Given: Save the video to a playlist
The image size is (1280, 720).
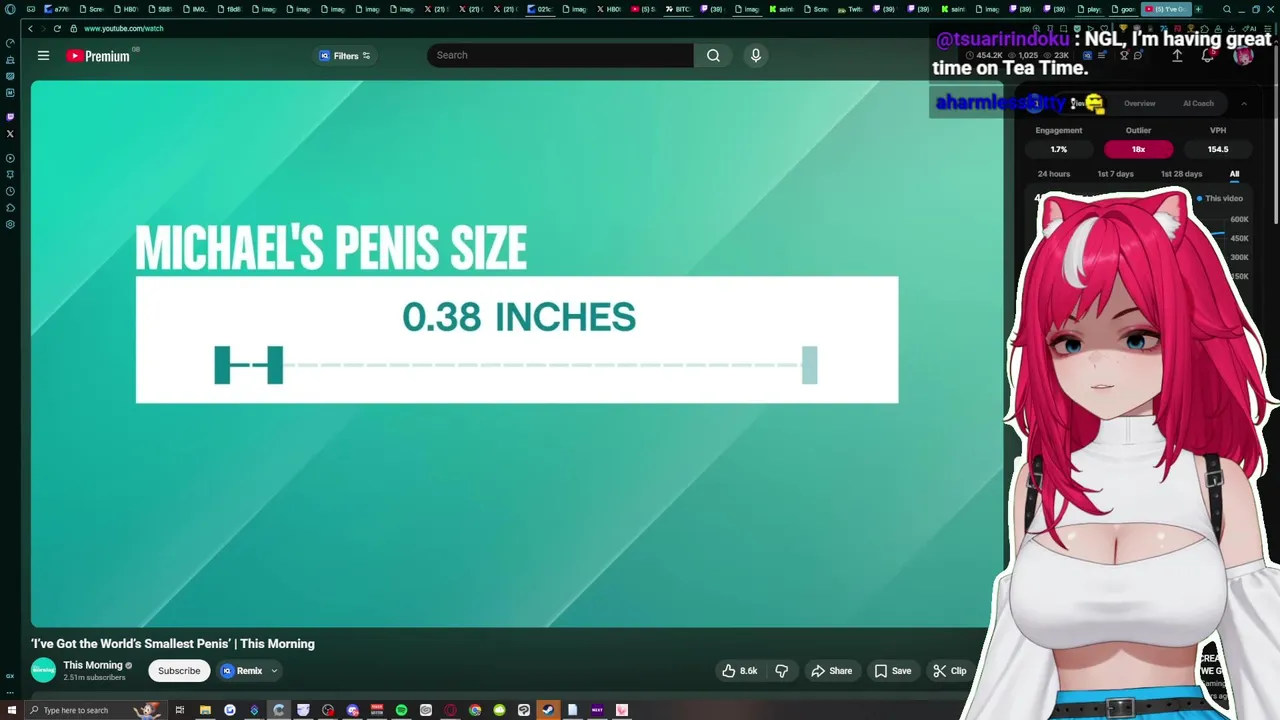Looking at the screenshot, I should click(x=893, y=671).
